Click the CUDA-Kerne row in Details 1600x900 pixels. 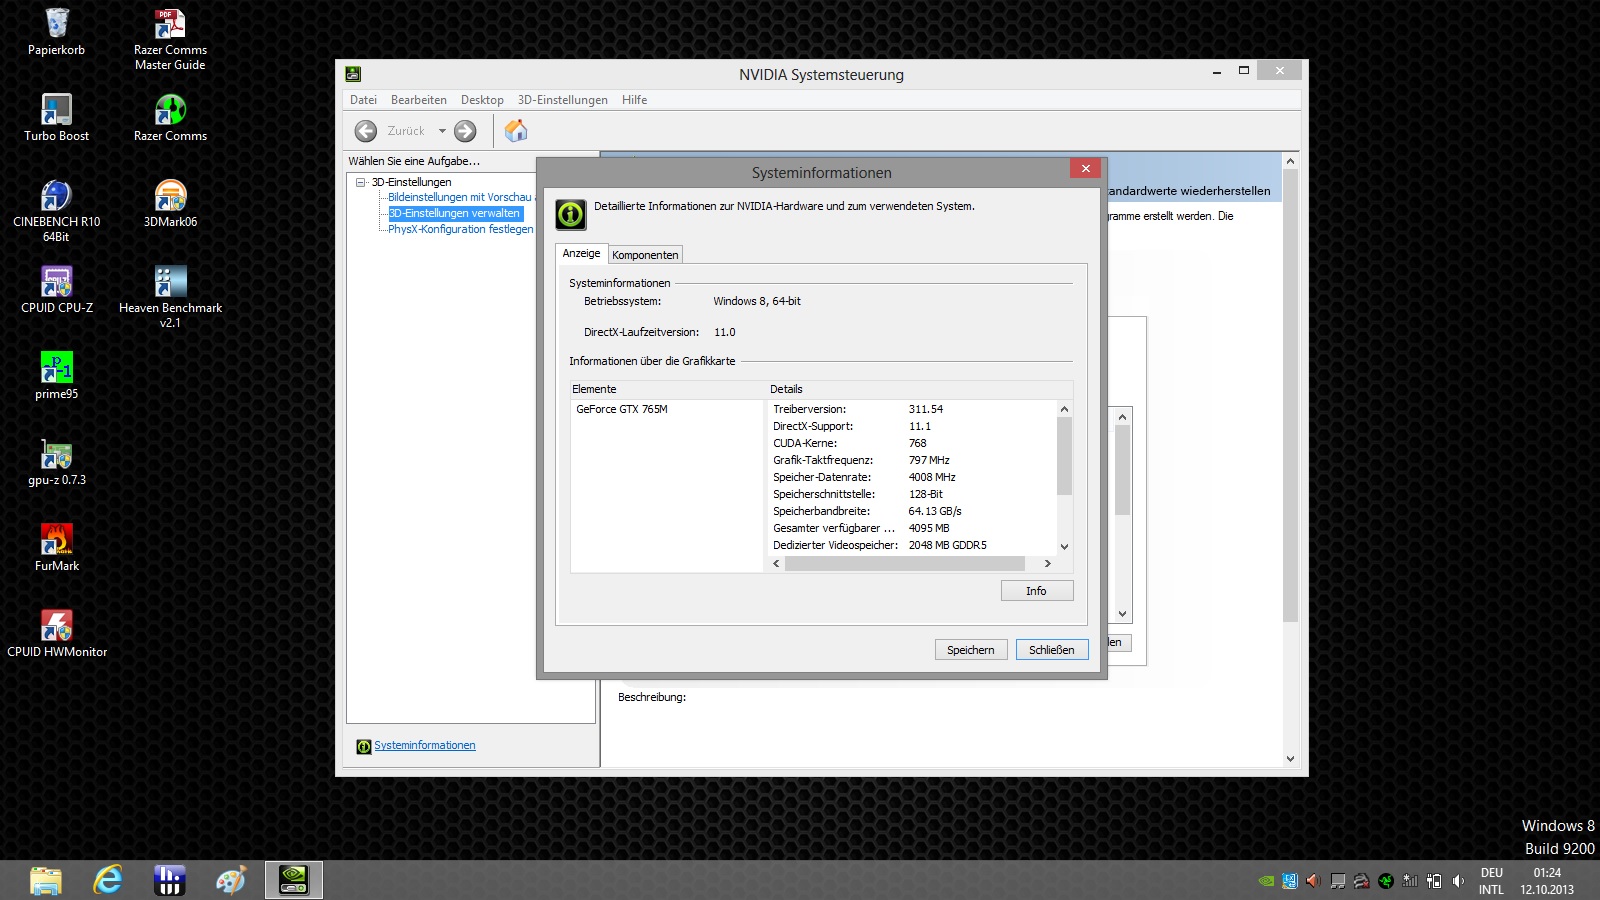[x=912, y=443]
